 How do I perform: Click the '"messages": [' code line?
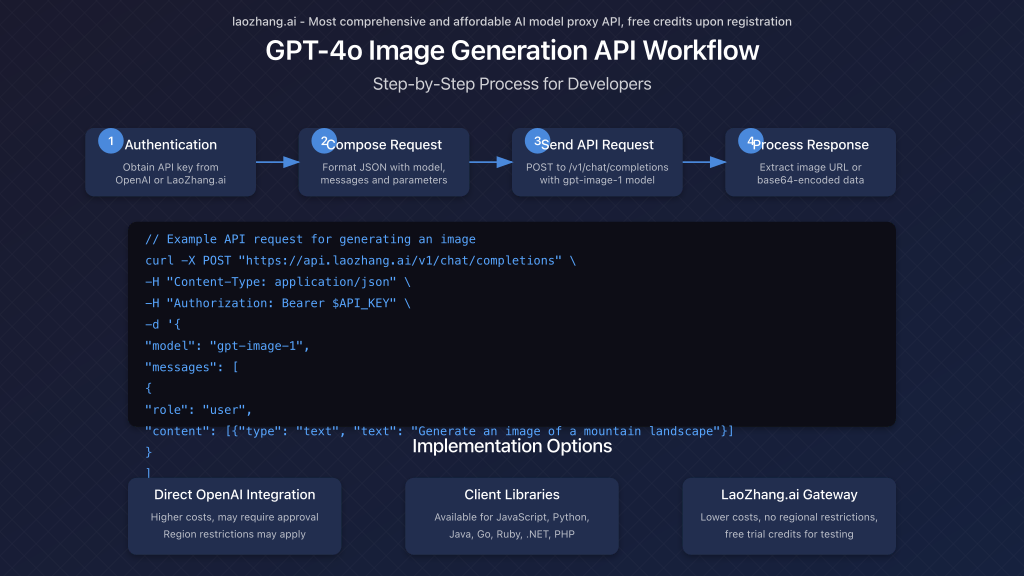pos(192,367)
